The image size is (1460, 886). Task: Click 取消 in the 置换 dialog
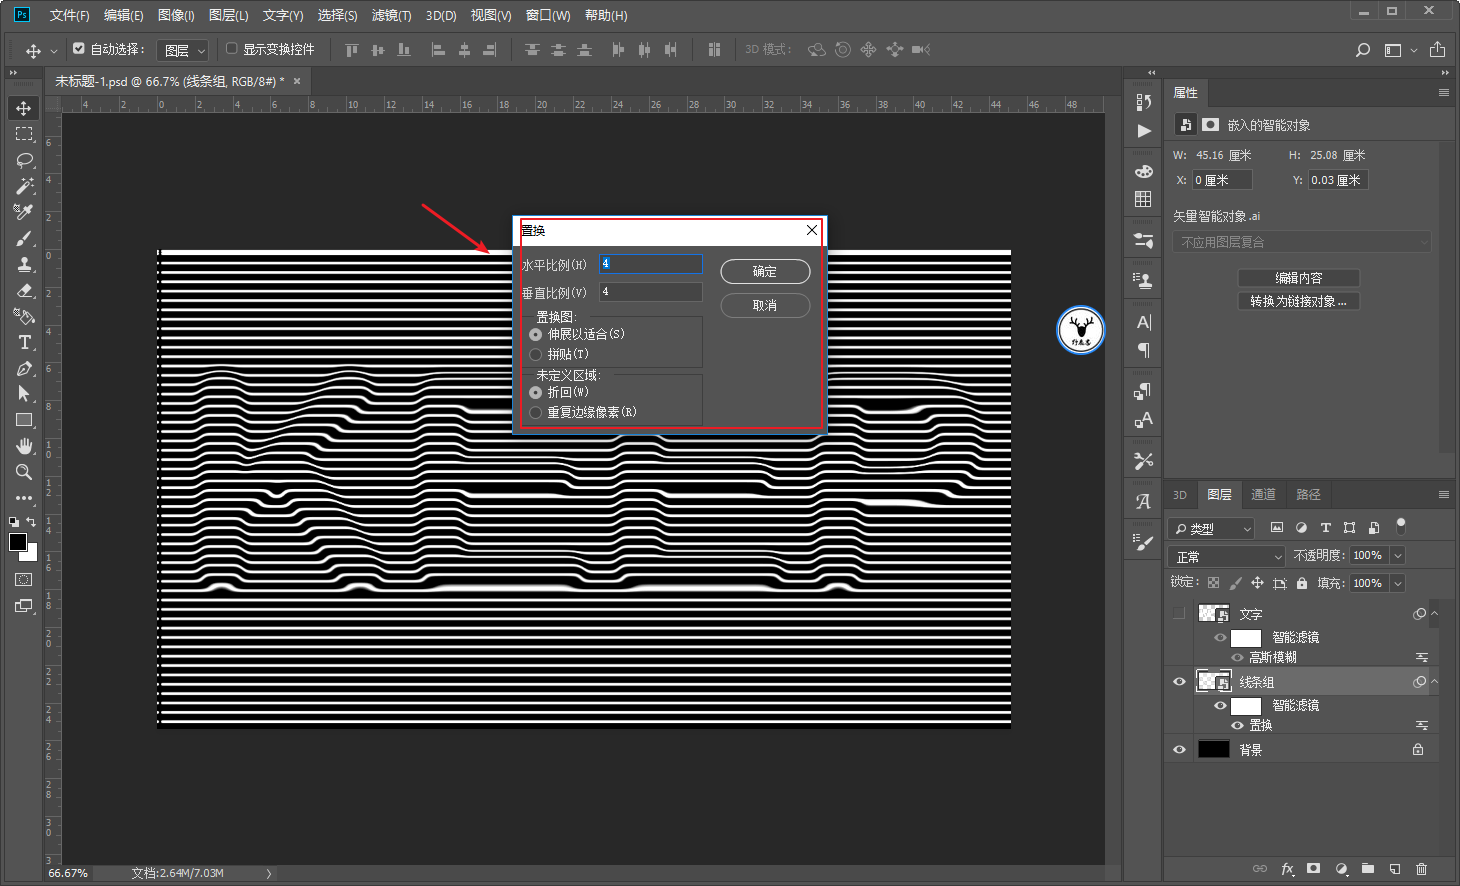tap(765, 305)
